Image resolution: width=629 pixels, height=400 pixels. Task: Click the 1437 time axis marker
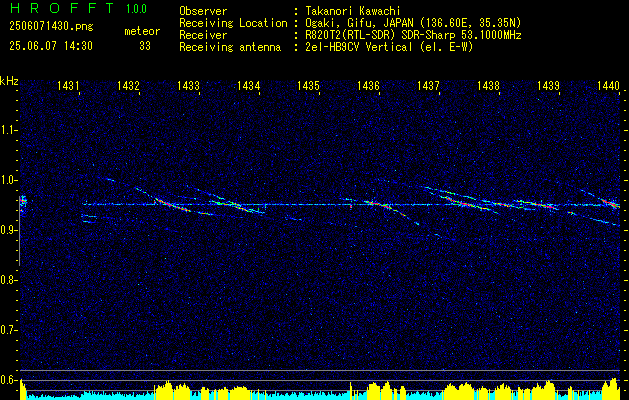428,85
